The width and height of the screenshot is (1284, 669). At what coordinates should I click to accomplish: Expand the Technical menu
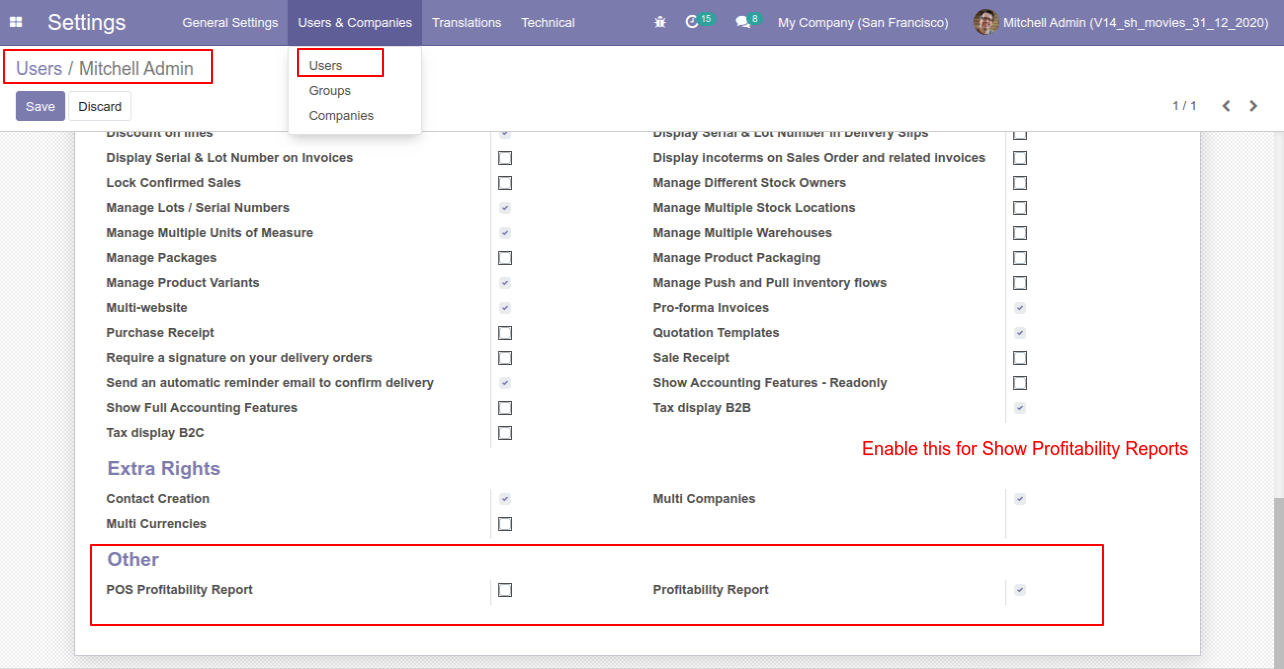(547, 22)
